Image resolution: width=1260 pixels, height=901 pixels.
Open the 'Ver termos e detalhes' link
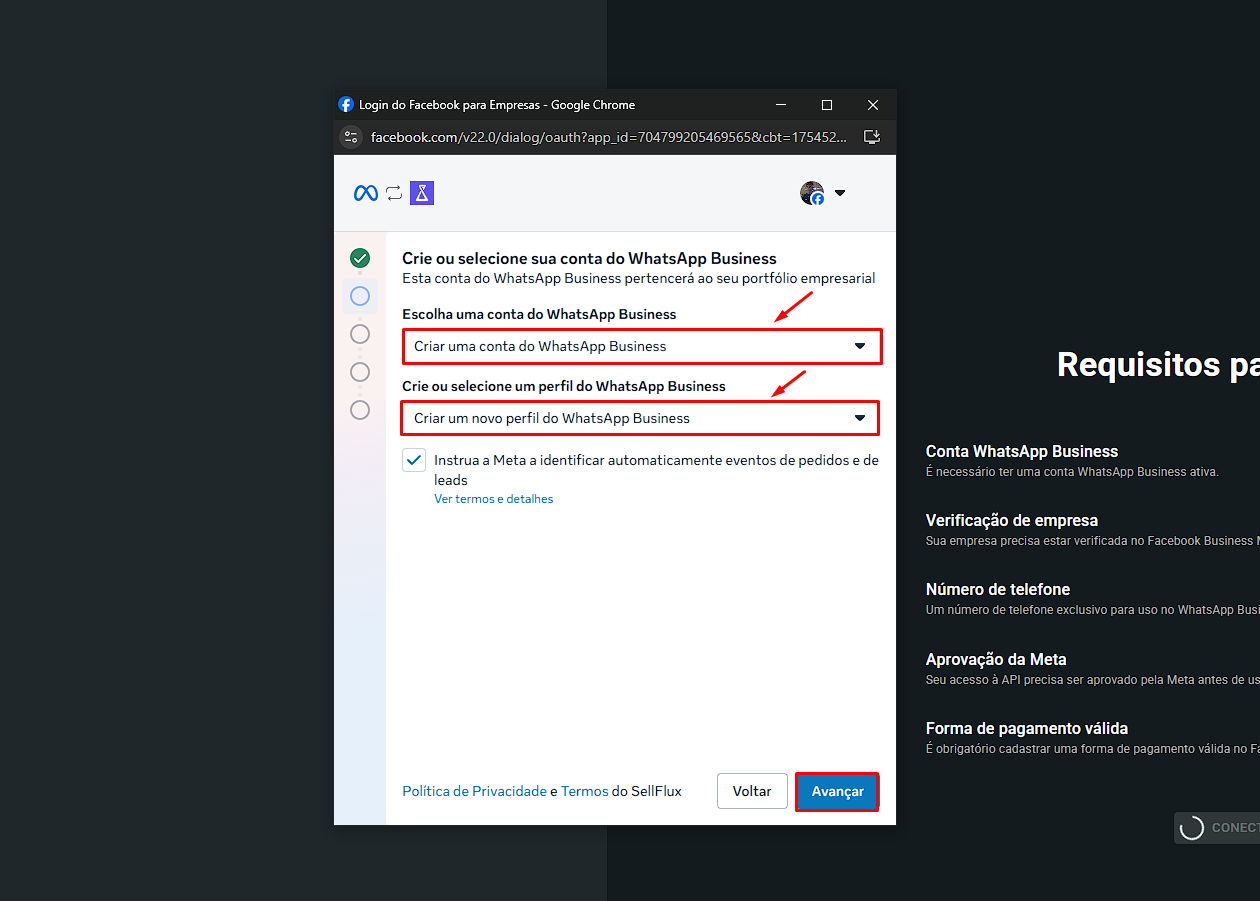click(493, 499)
